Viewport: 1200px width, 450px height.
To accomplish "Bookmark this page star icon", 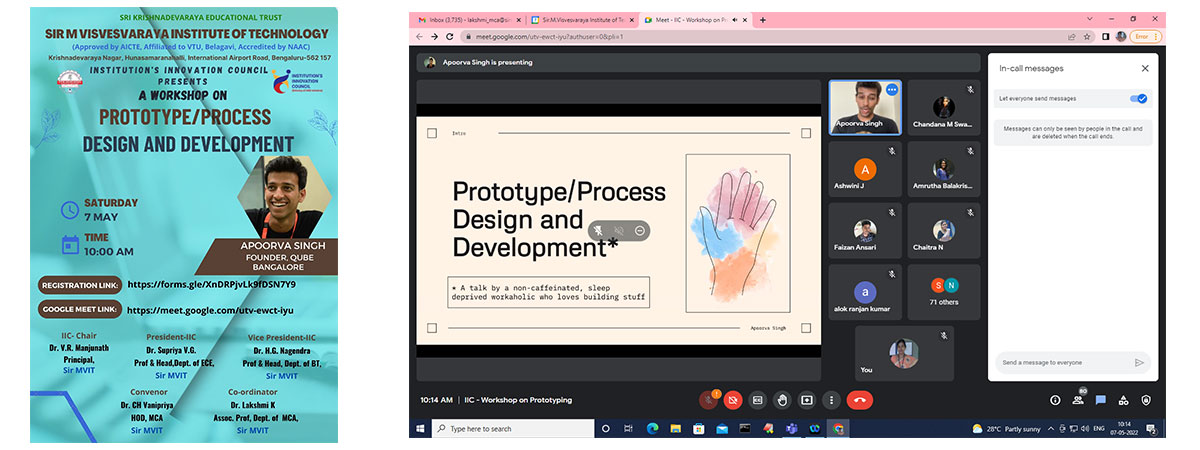I will tap(1089, 37).
